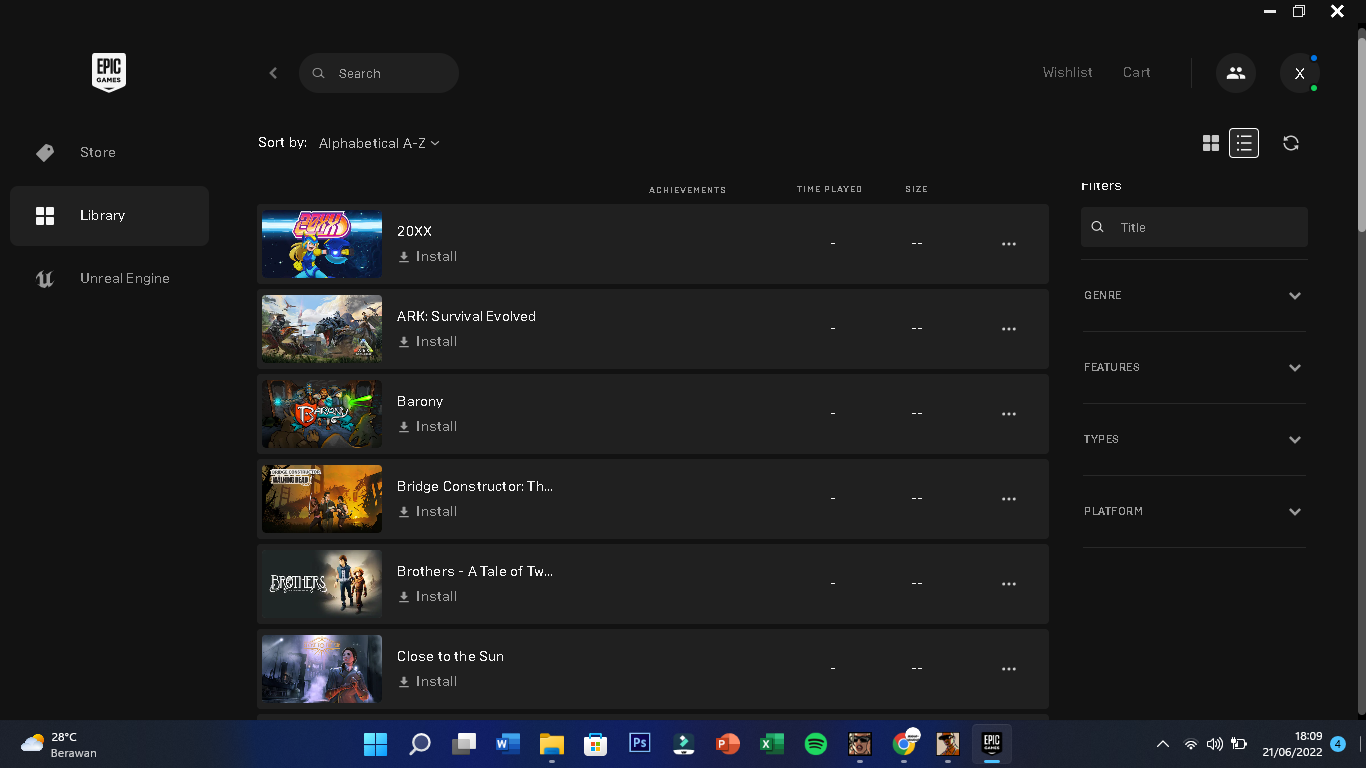This screenshot has width=1366, height=768.
Task: Expand the Types filter section
Action: coord(1194,439)
